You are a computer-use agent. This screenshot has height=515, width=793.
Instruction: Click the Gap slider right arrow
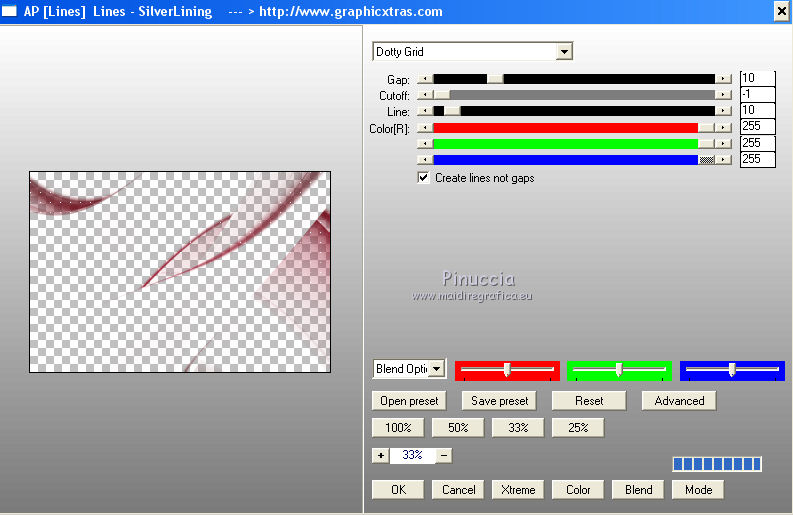click(724, 79)
